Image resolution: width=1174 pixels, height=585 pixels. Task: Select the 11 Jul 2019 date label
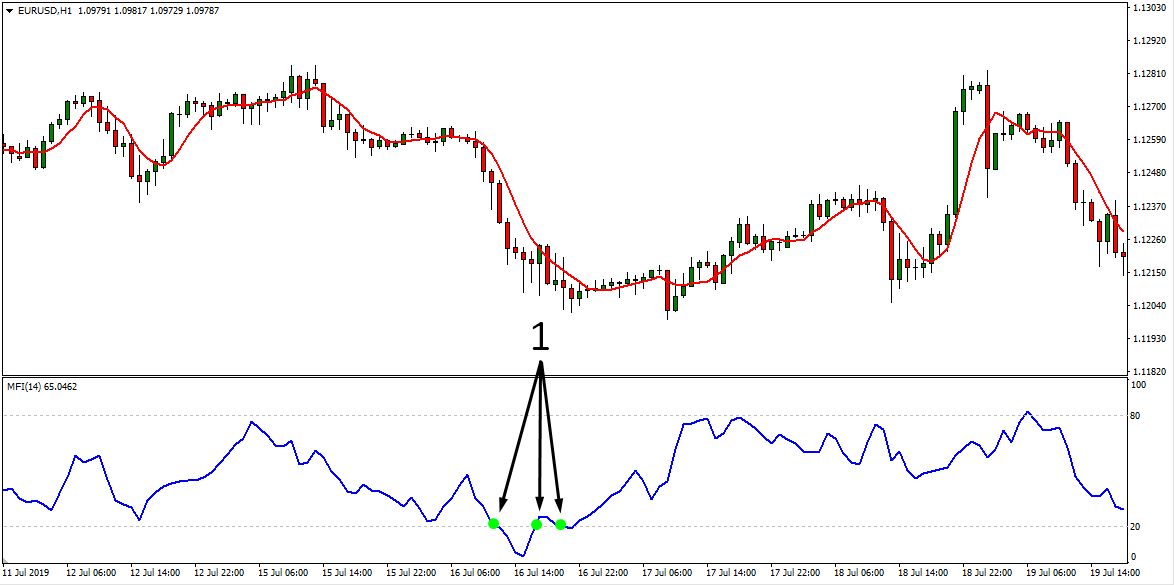[x=25, y=573]
